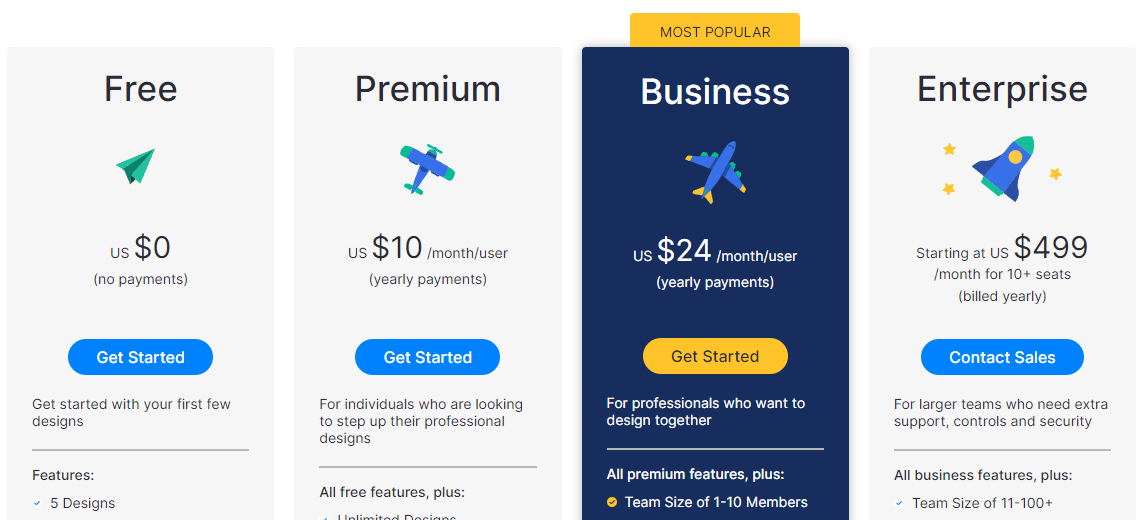Click the check icon beside 5 Designs
Image resolution: width=1145 pixels, height=520 pixels.
point(37,503)
